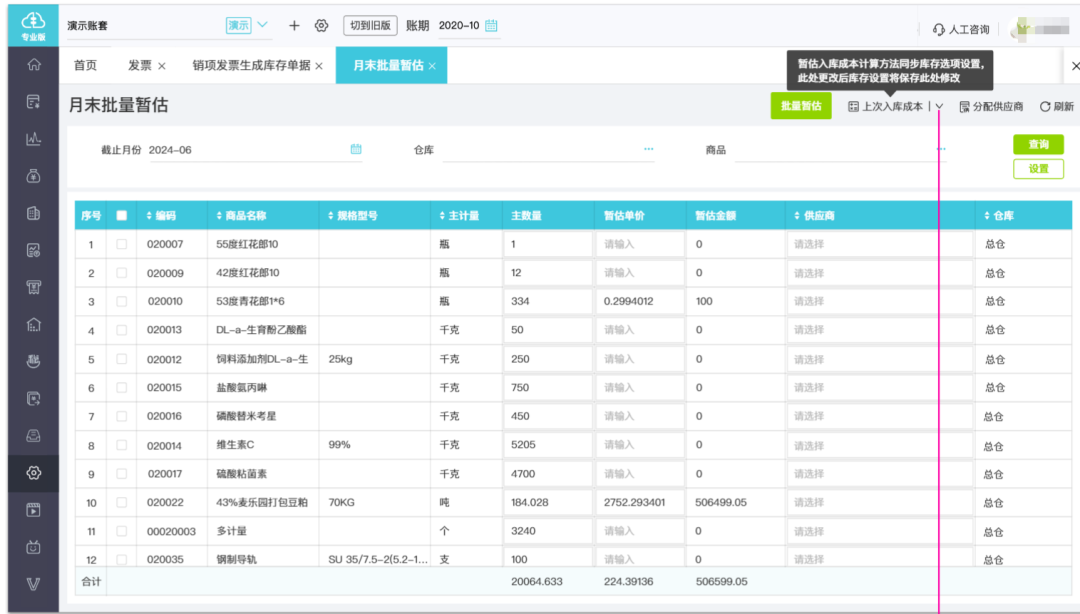Click the 人工咨询 headset icon
The width and height of the screenshot is (1080, 614).
[937, 29]
